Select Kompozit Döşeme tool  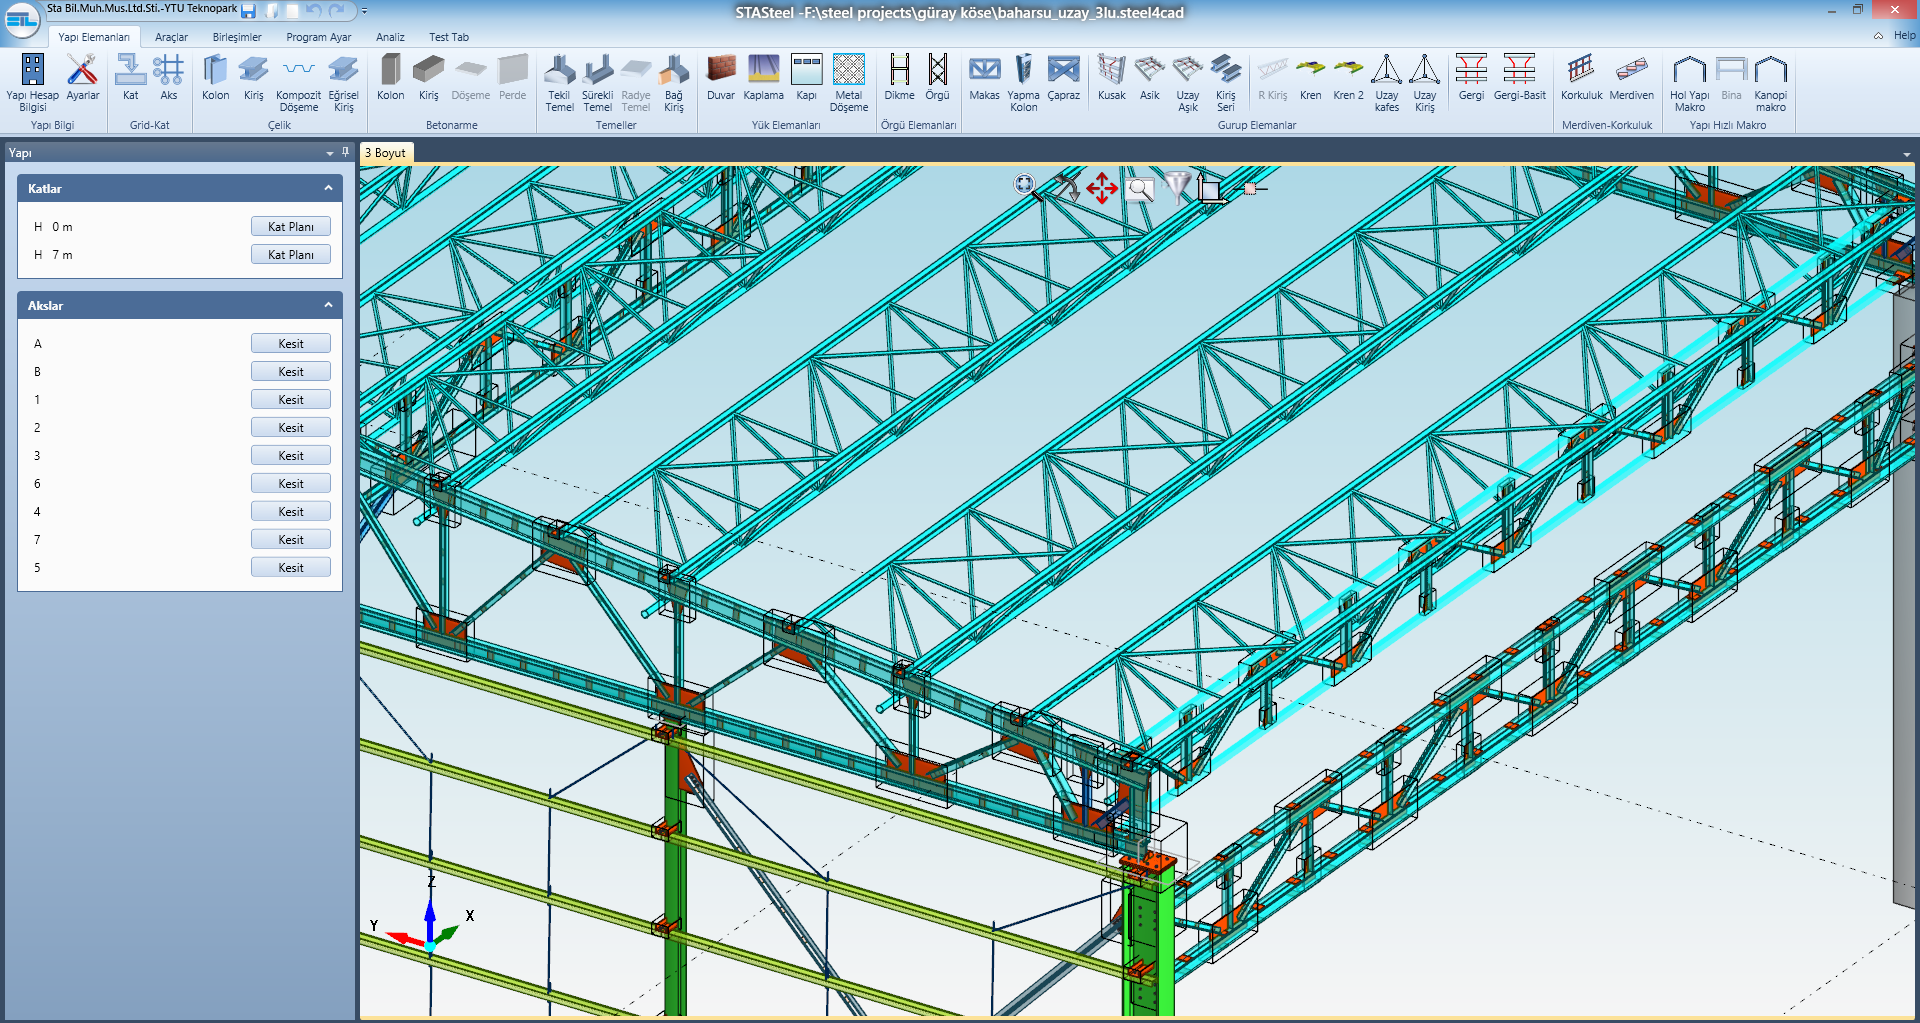(x=298, y=83)
